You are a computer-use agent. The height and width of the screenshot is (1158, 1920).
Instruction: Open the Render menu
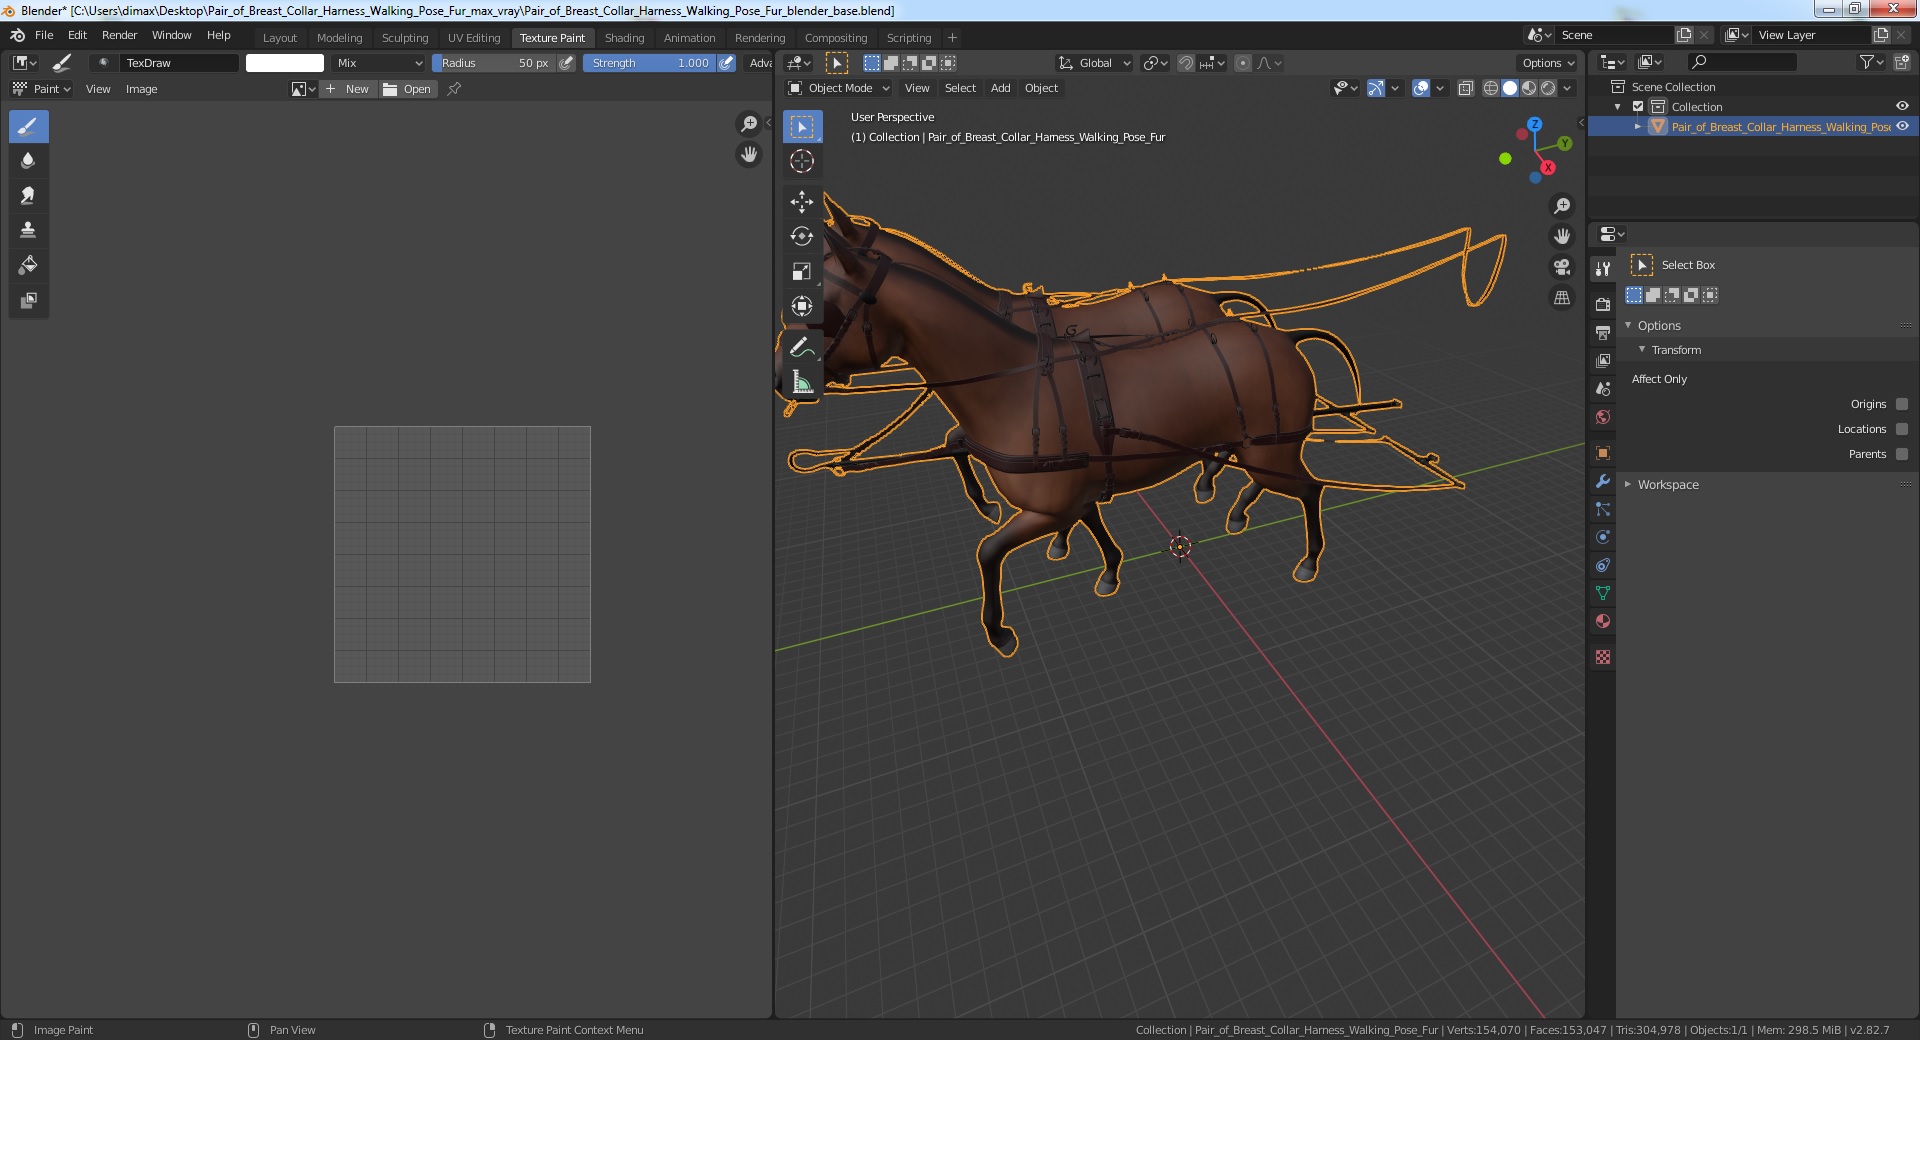(x=119, y=35)
